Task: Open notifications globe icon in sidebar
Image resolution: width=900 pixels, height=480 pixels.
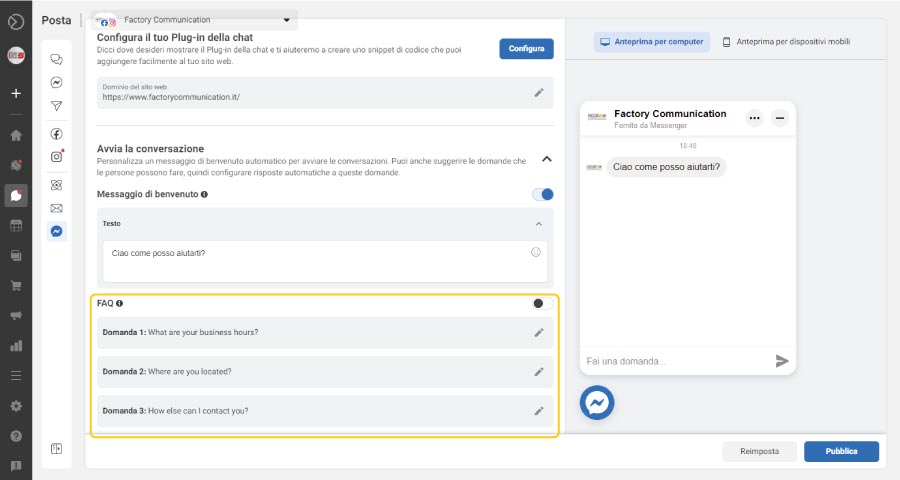Action: 16,165
